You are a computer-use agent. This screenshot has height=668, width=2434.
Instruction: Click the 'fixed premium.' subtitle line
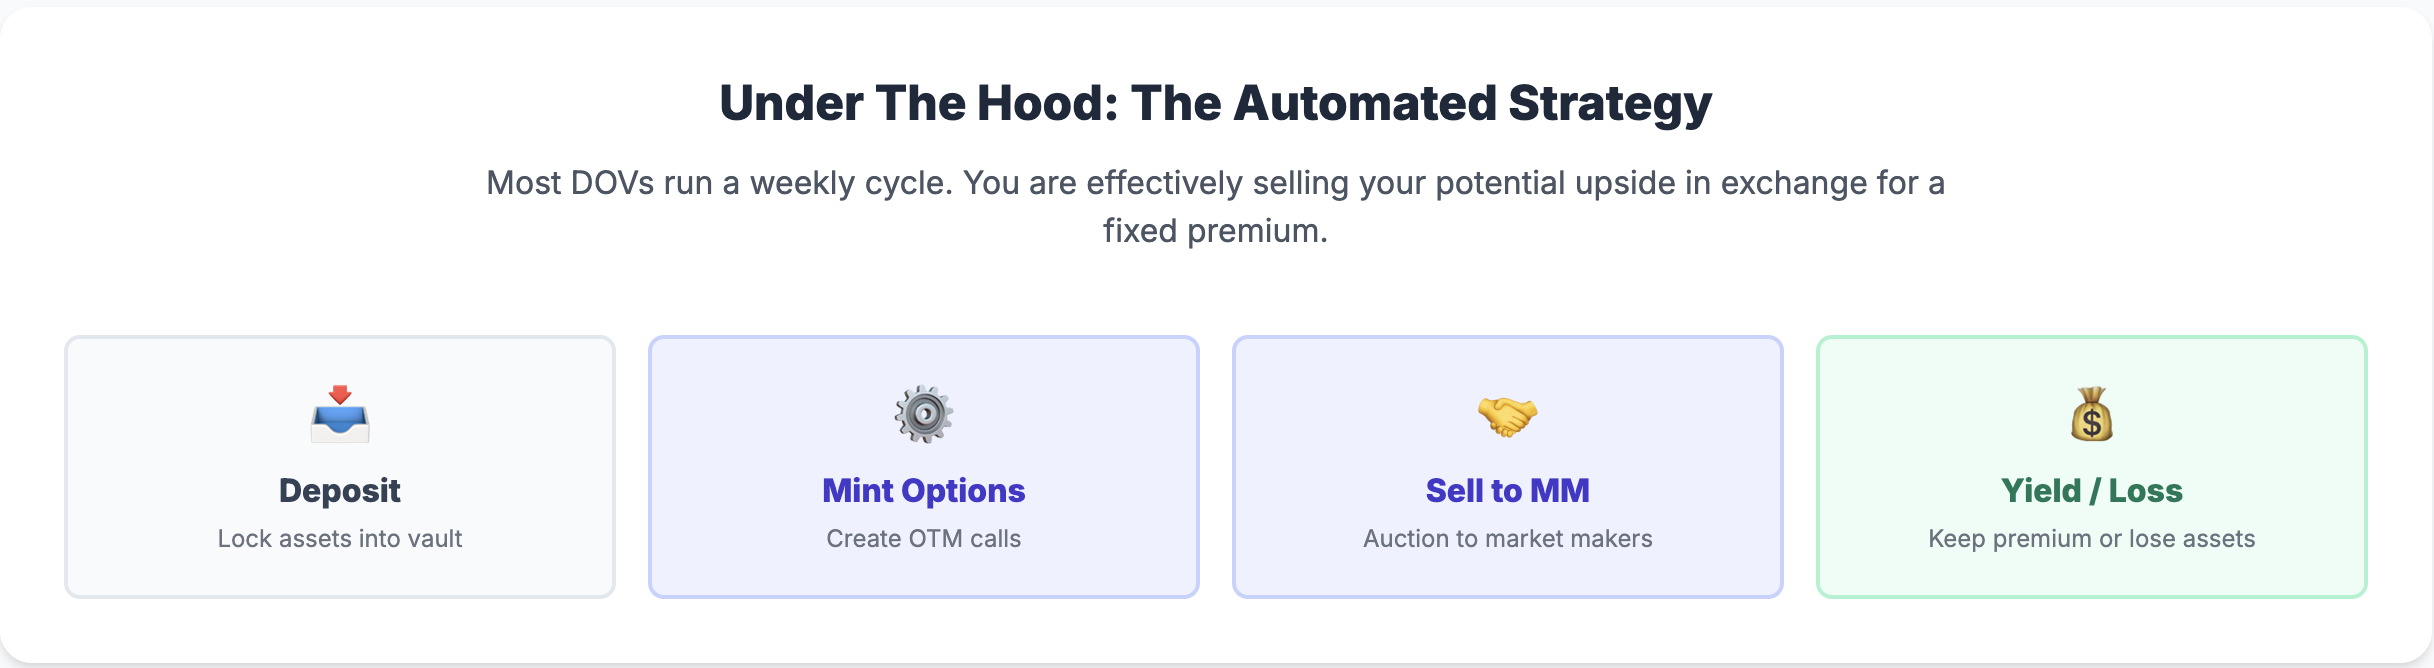[1215, 231]
